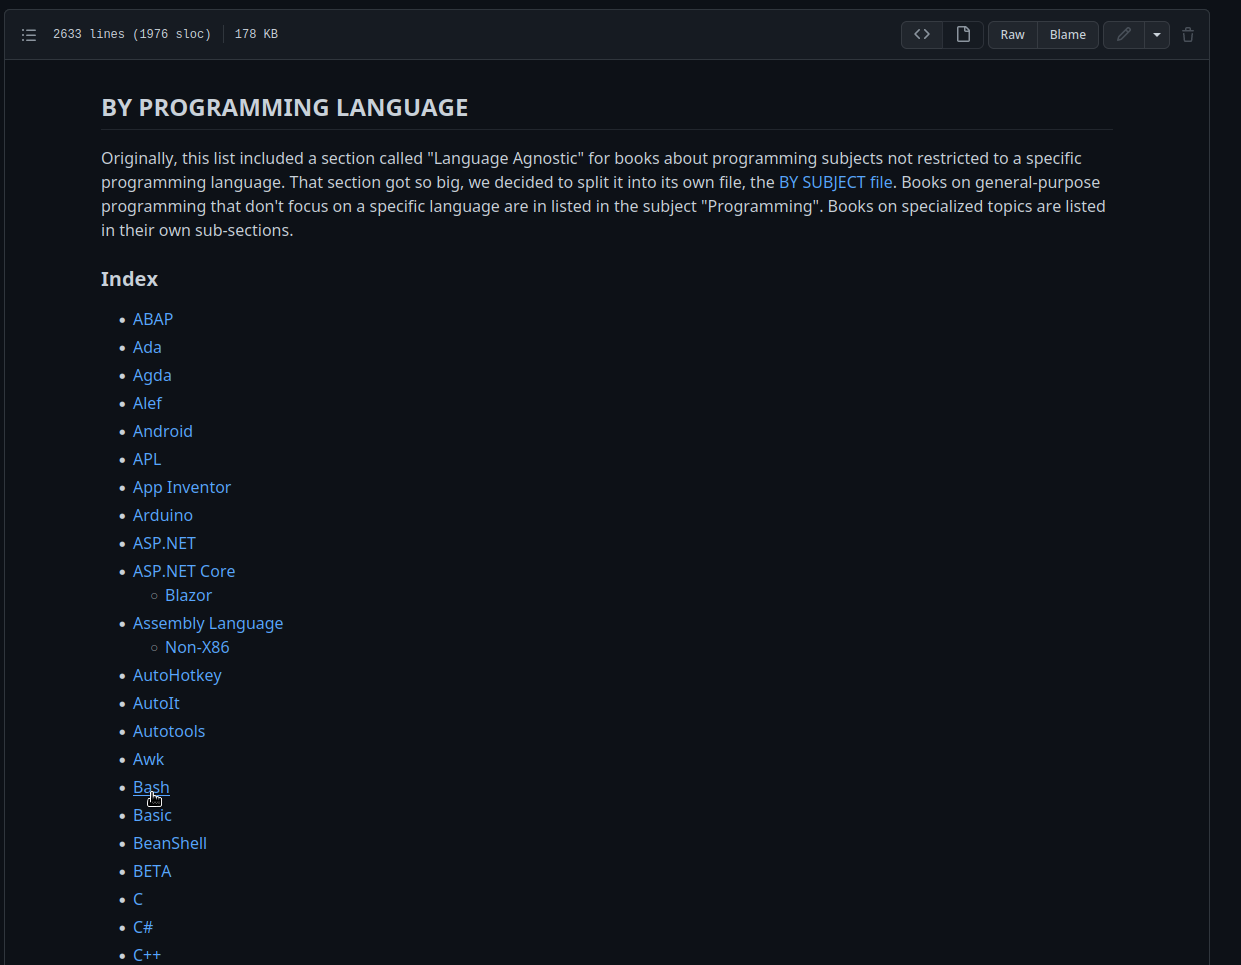Screen dimensions: 1241x965
Task: Go to the ASP.NET entry
Action: click(x=164, y=543)
